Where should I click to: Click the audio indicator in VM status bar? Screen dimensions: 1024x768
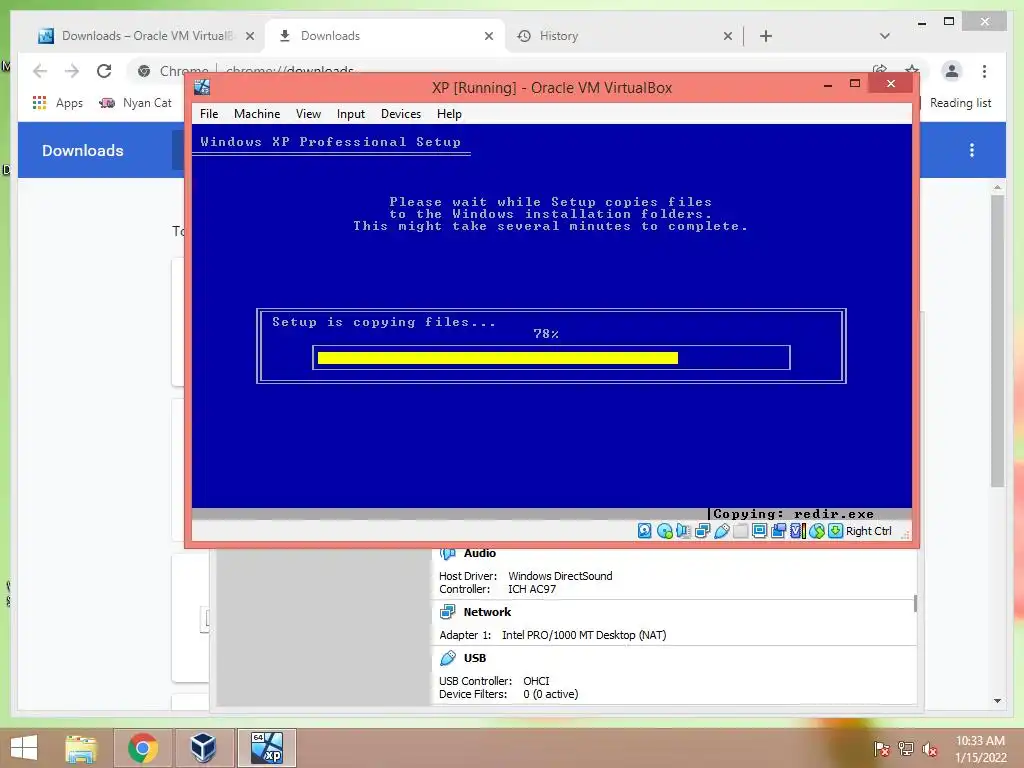pos(683,531)
